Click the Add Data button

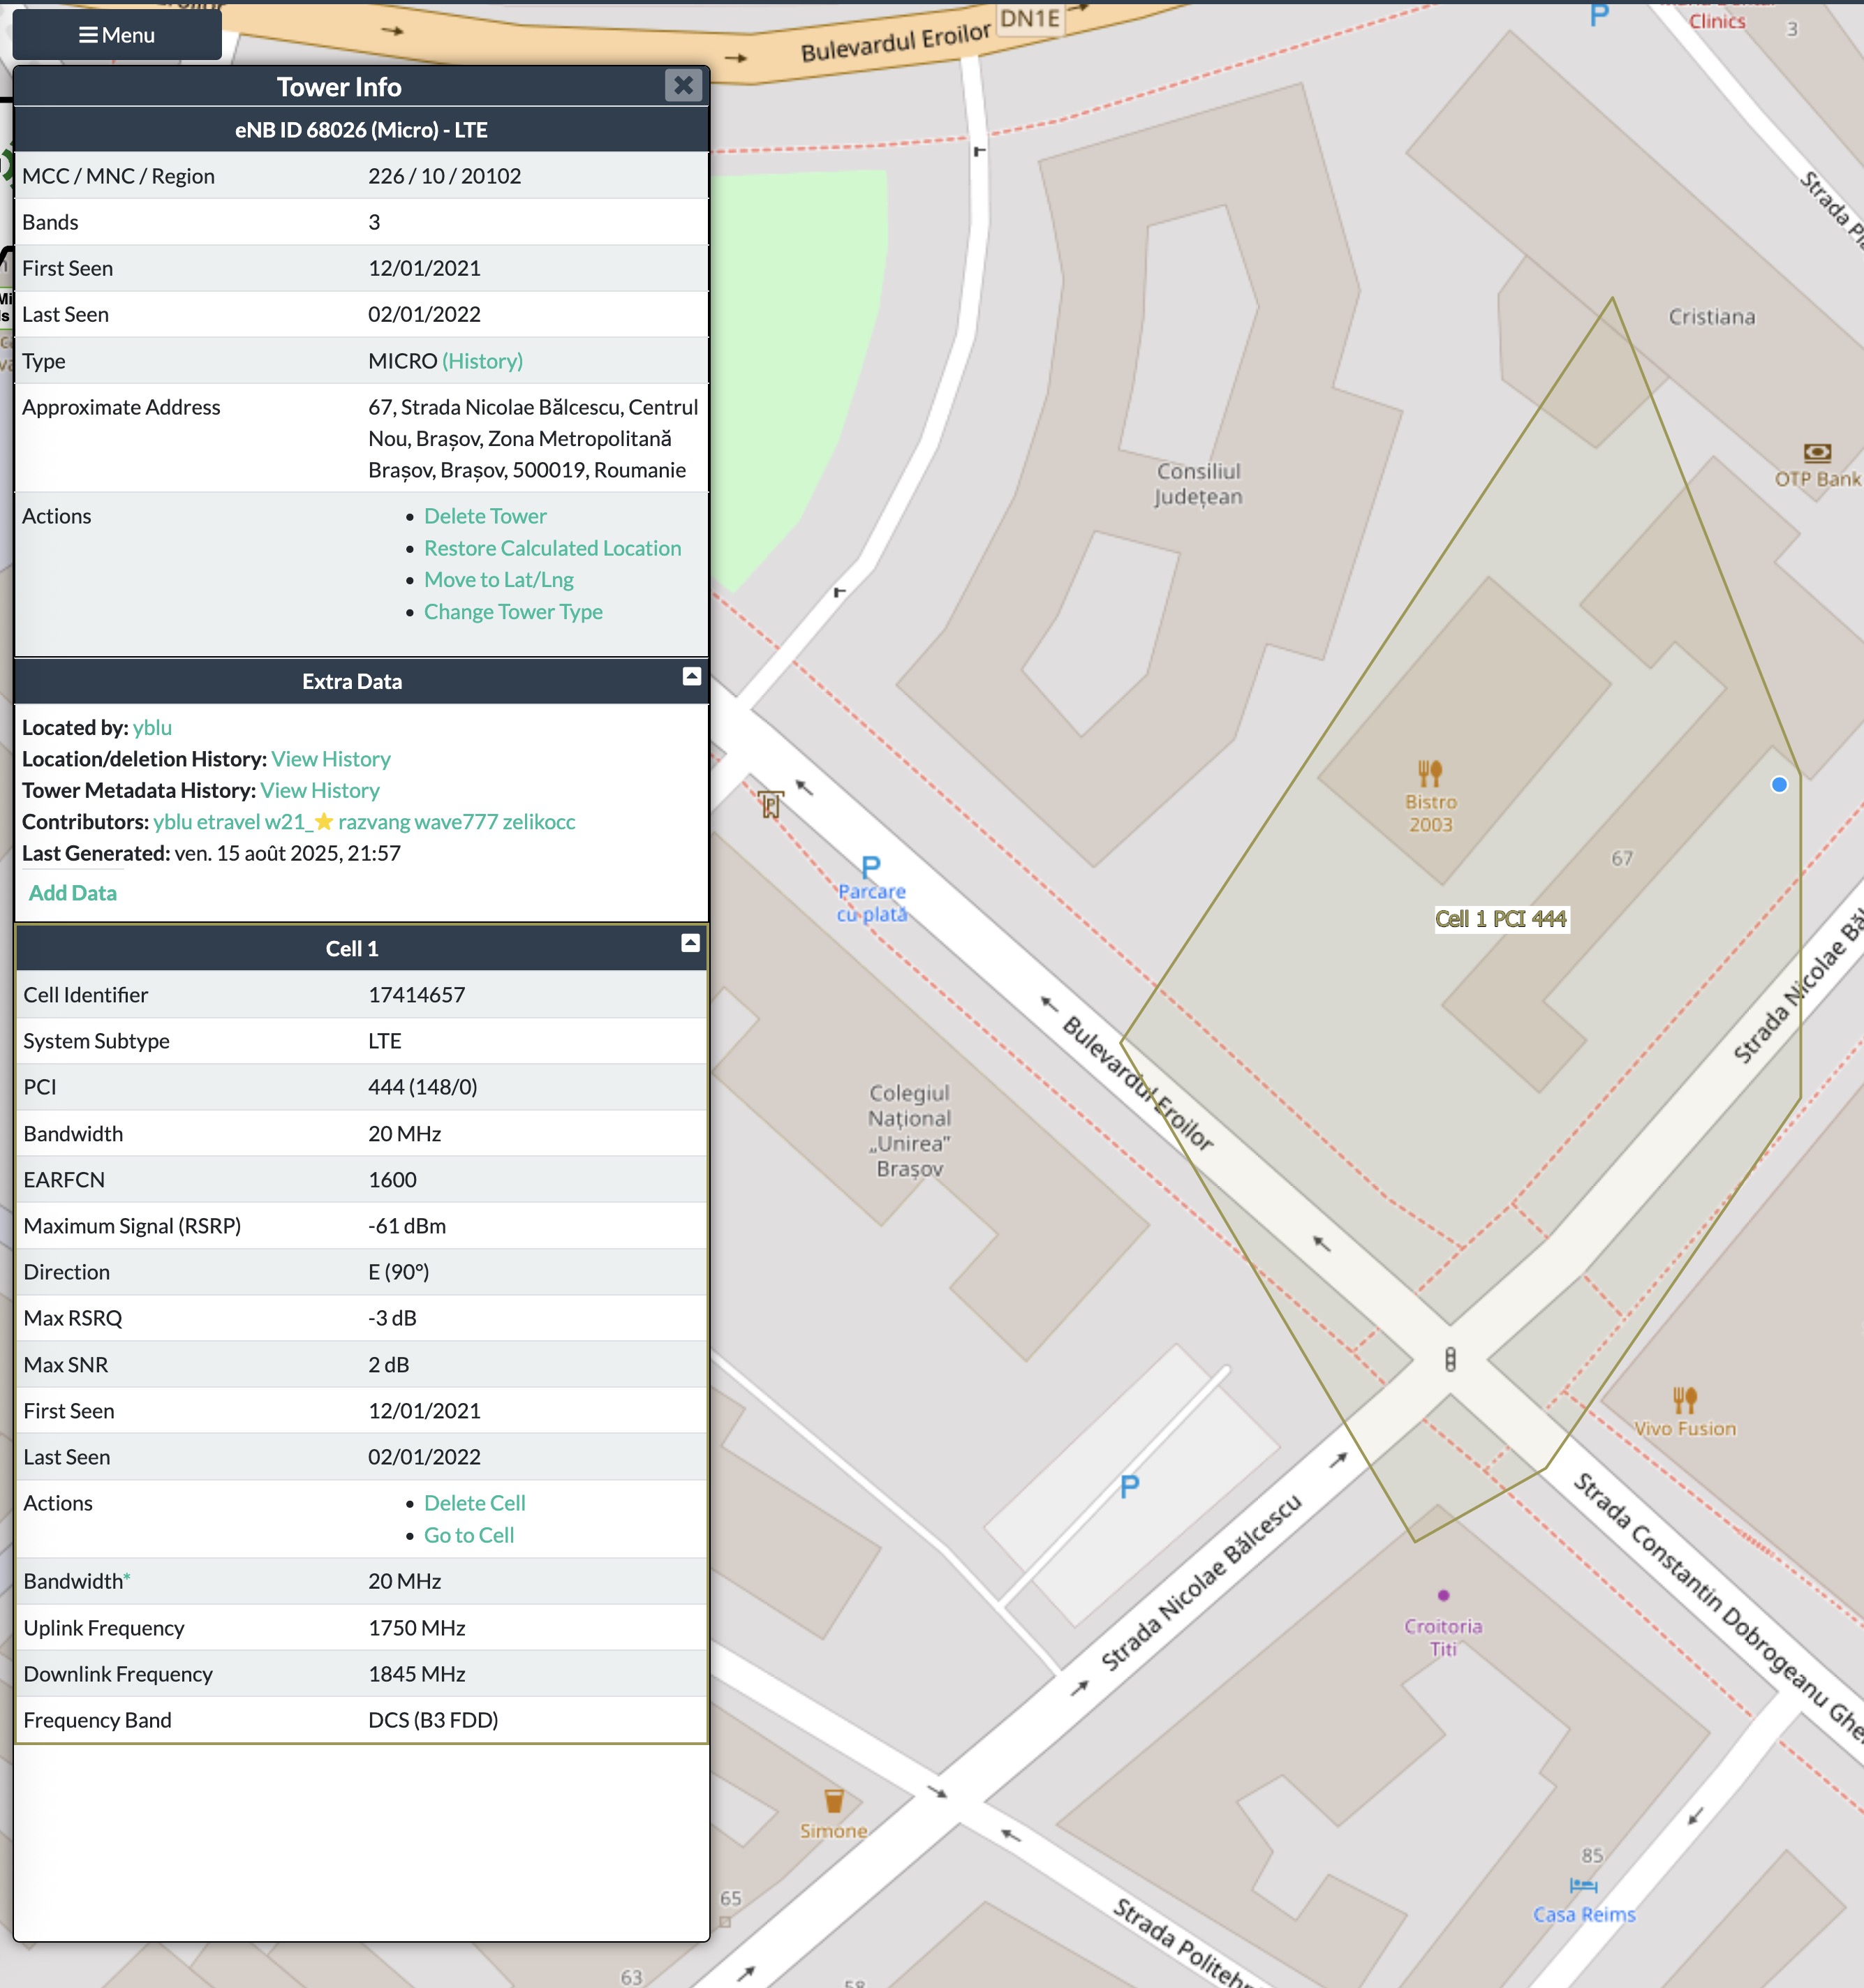73,893
